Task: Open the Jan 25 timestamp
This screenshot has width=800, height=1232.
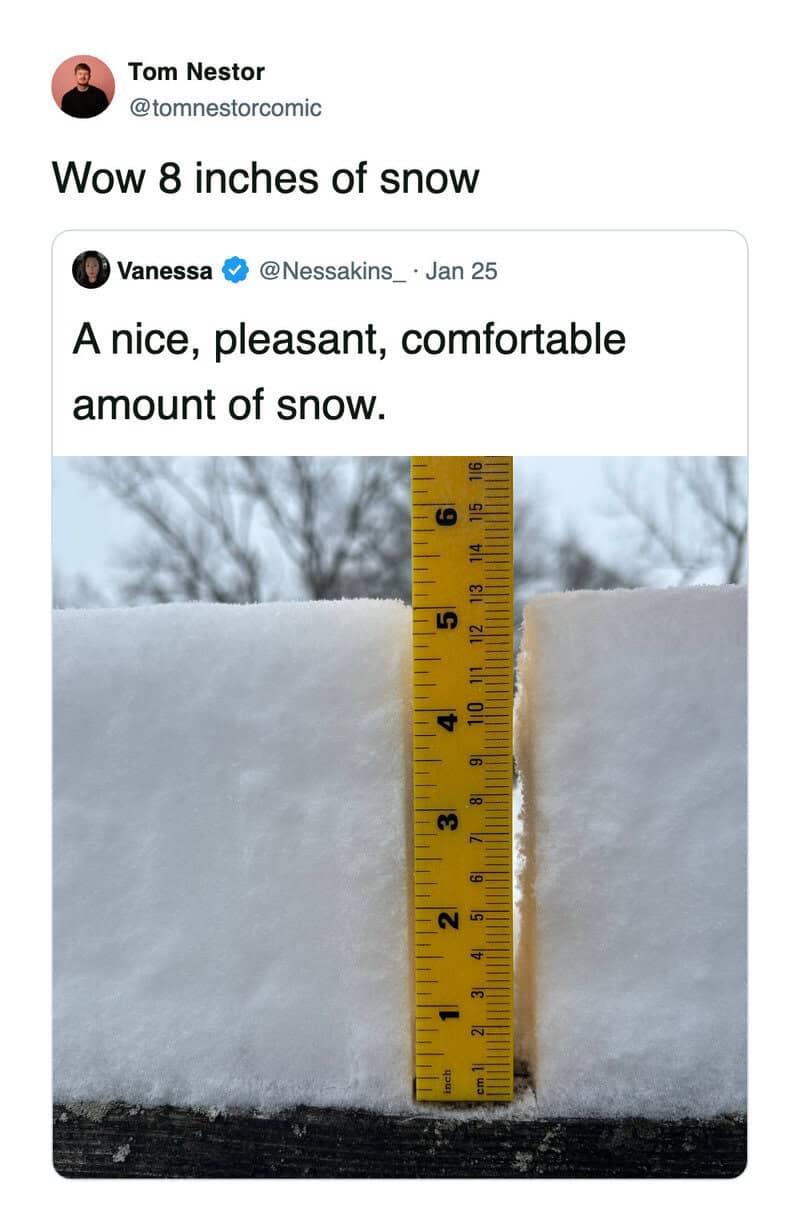Action: pos(461,271)
